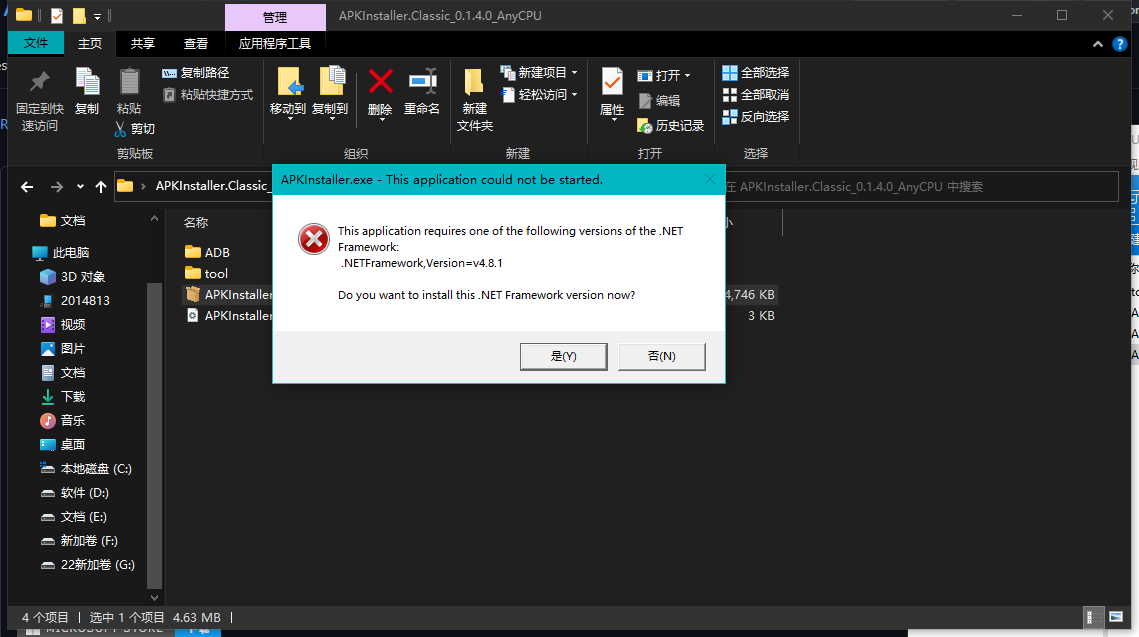
Task: Create a folder with the 新建文件夹 icon
Action: click(x=474, y=95)
